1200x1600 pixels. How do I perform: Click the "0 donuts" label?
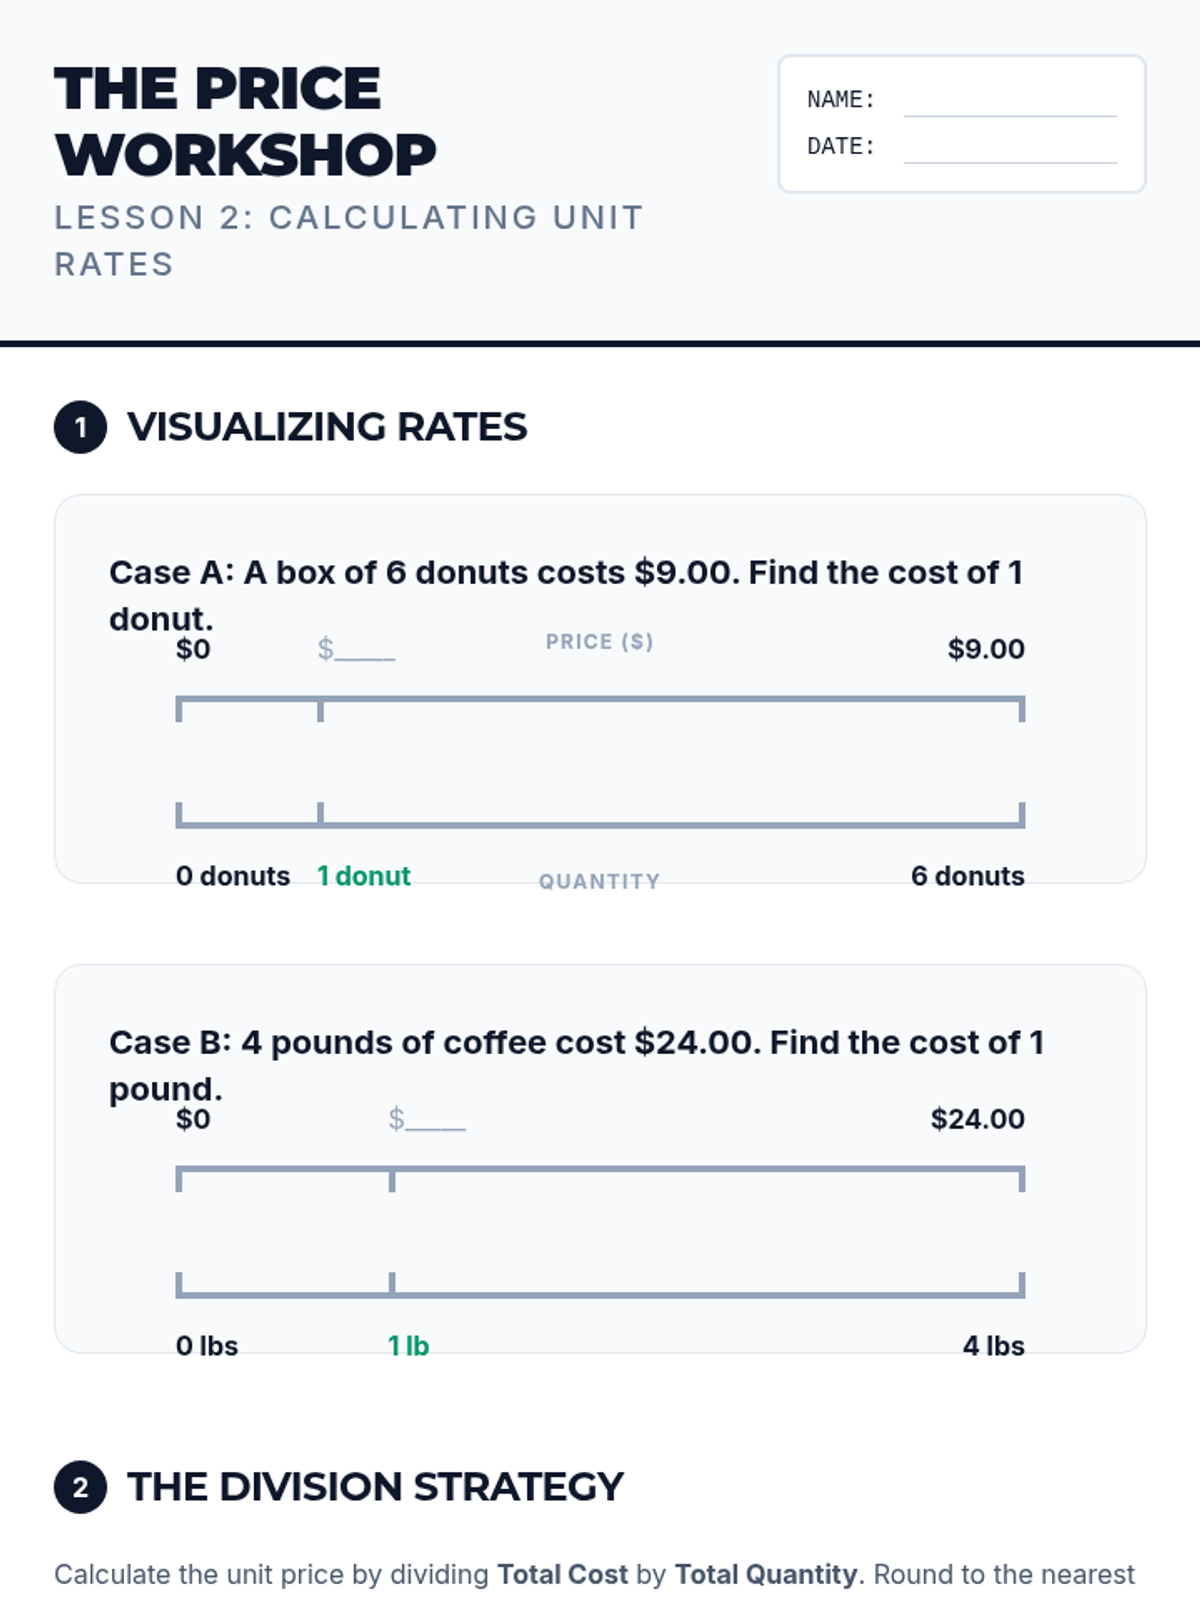click(233, 876)
